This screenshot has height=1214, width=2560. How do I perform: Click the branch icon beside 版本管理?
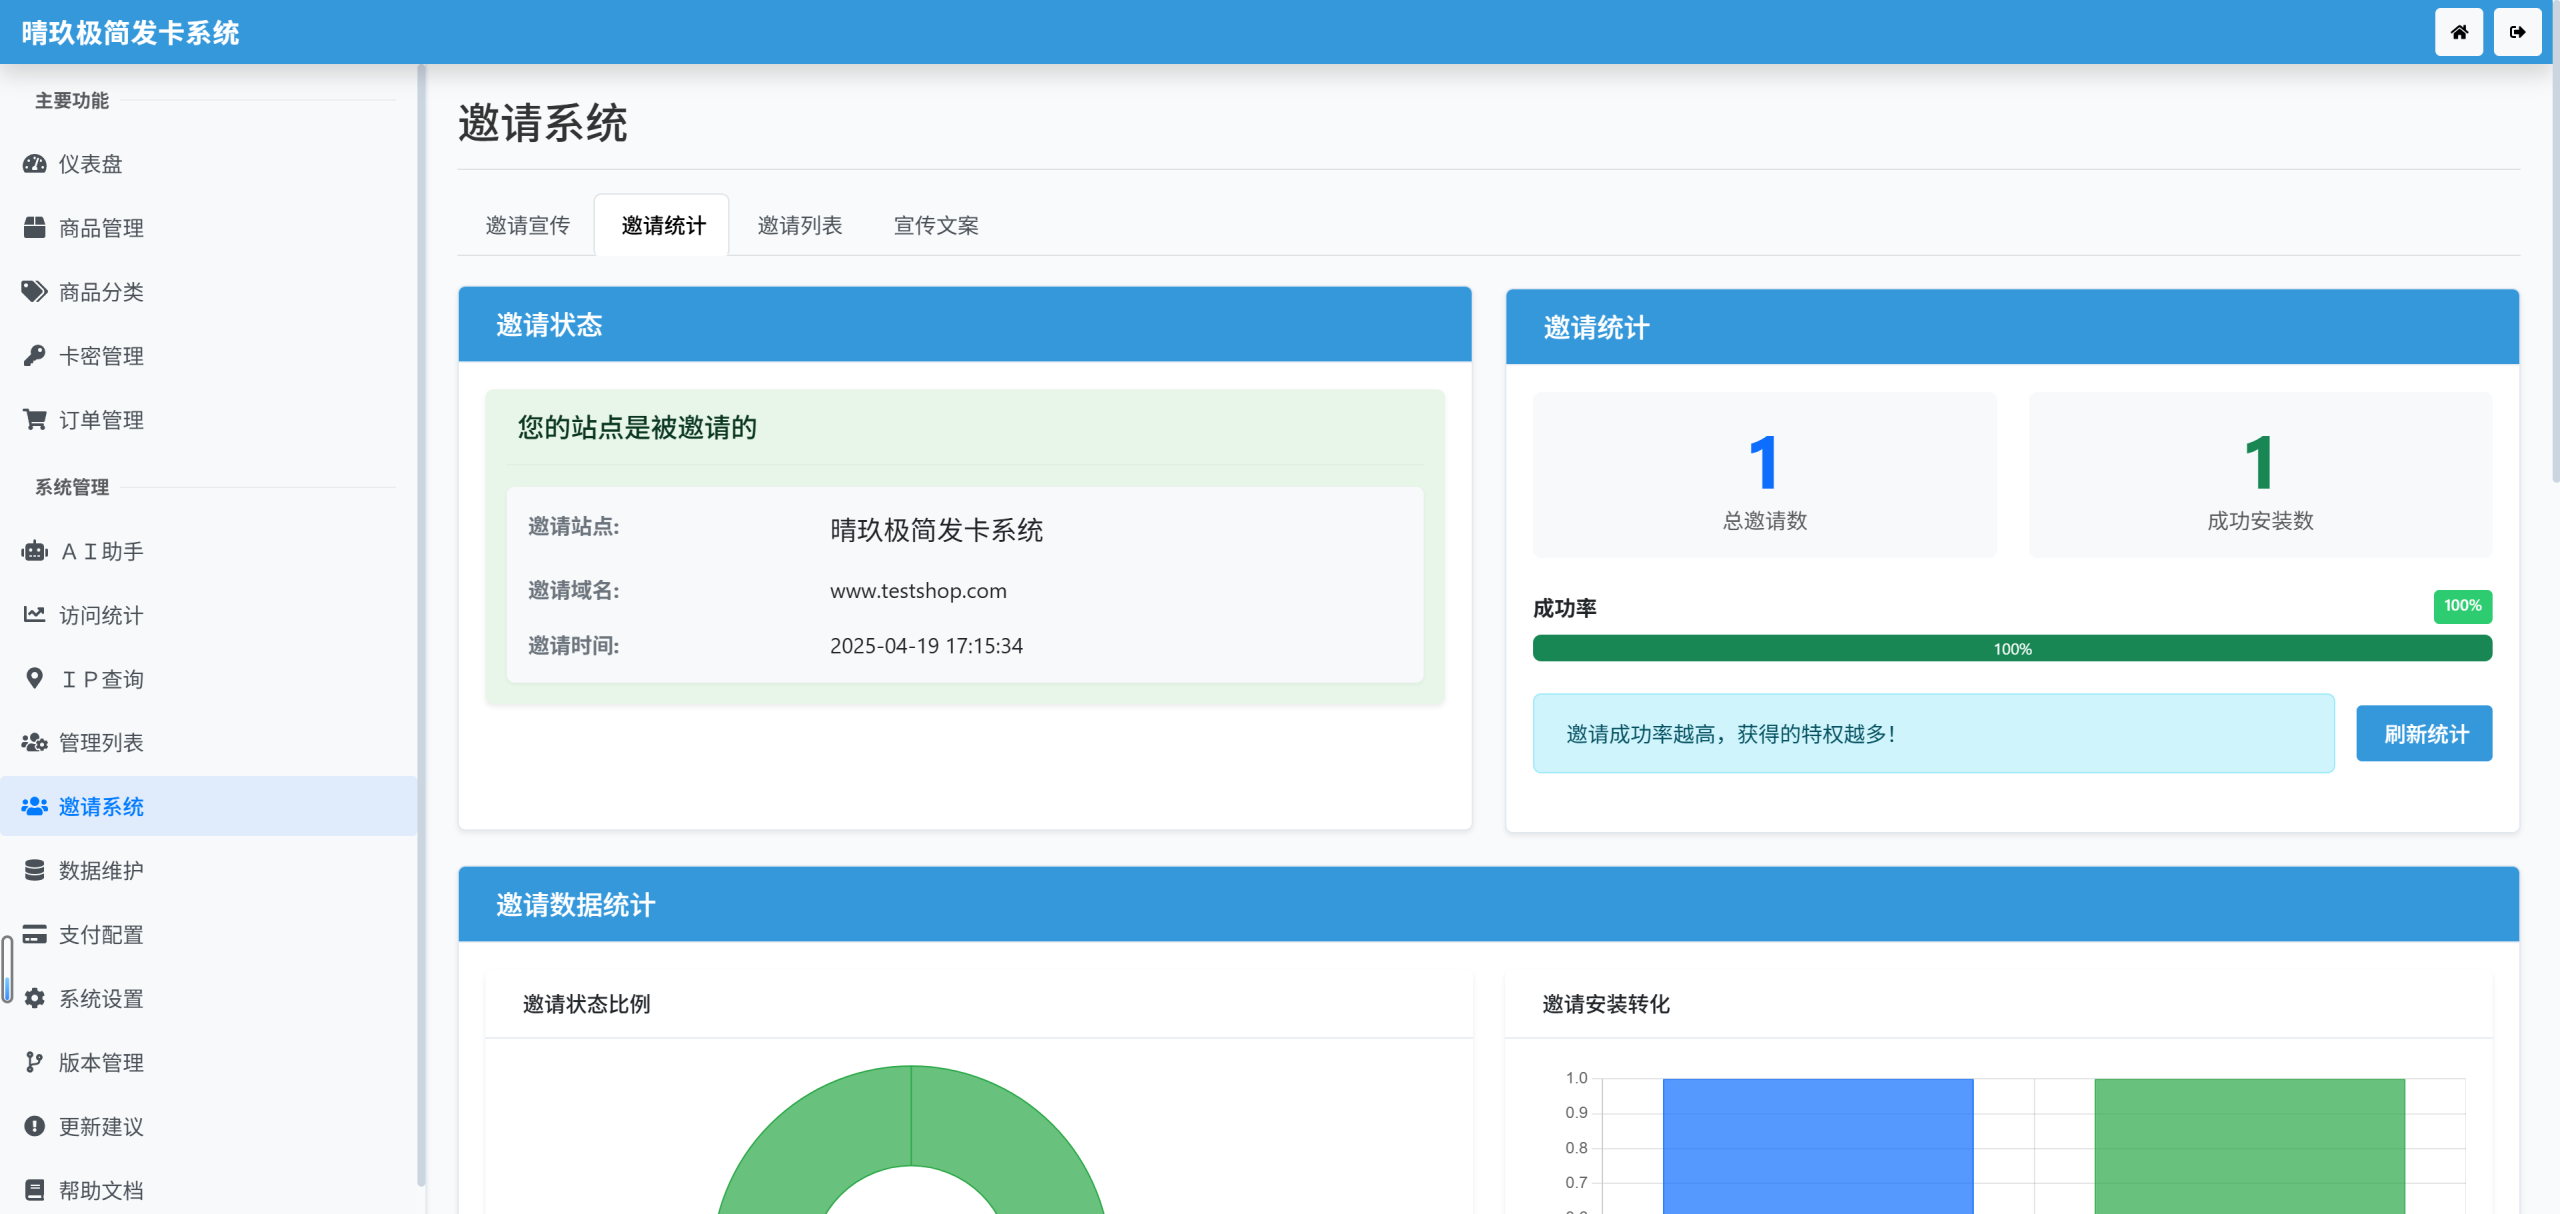click(35, 1062)
